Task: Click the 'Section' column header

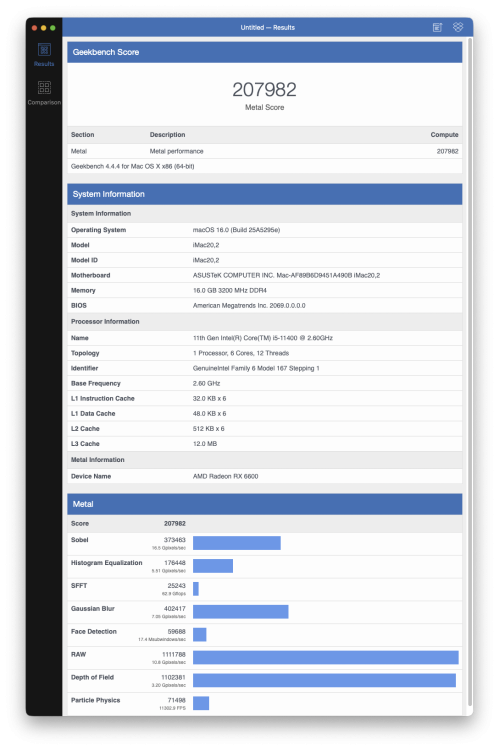Action: (83, 135)
